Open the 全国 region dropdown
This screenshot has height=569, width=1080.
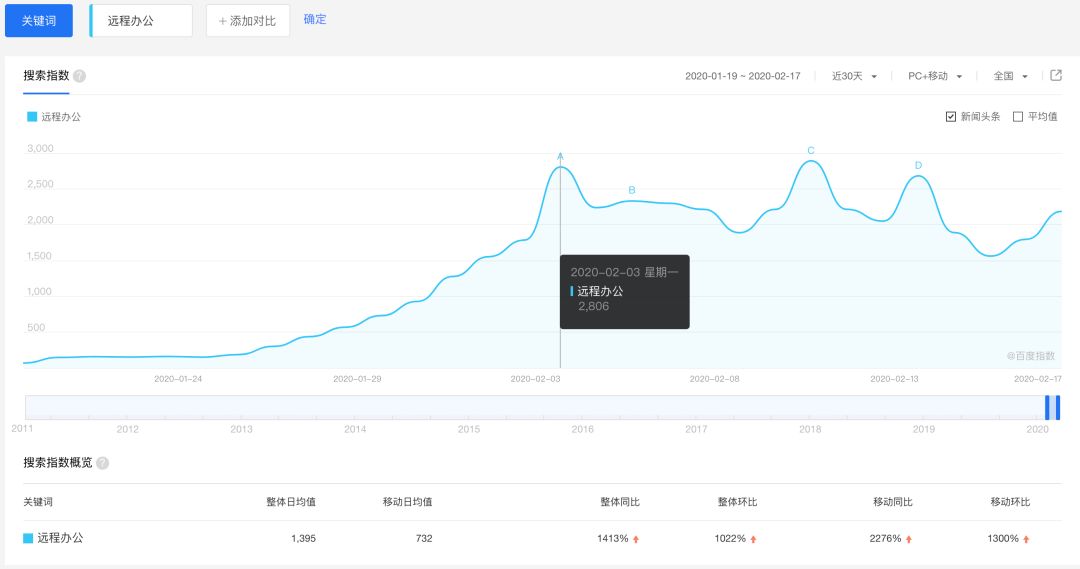pyautogui.click(x=1010, y=76)
